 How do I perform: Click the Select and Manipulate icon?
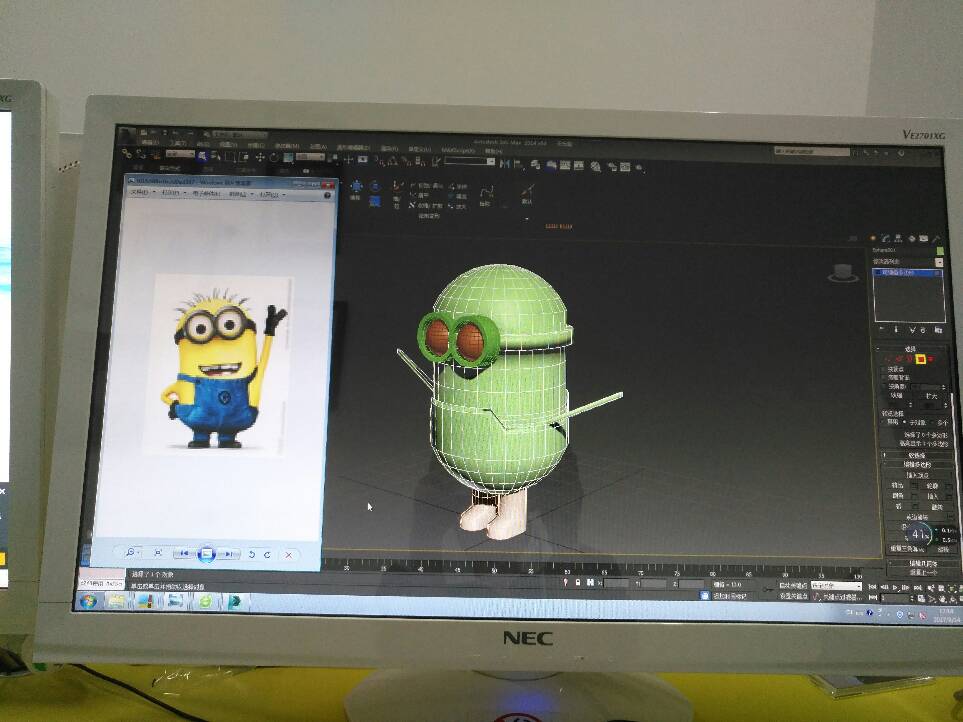[348, 159]
